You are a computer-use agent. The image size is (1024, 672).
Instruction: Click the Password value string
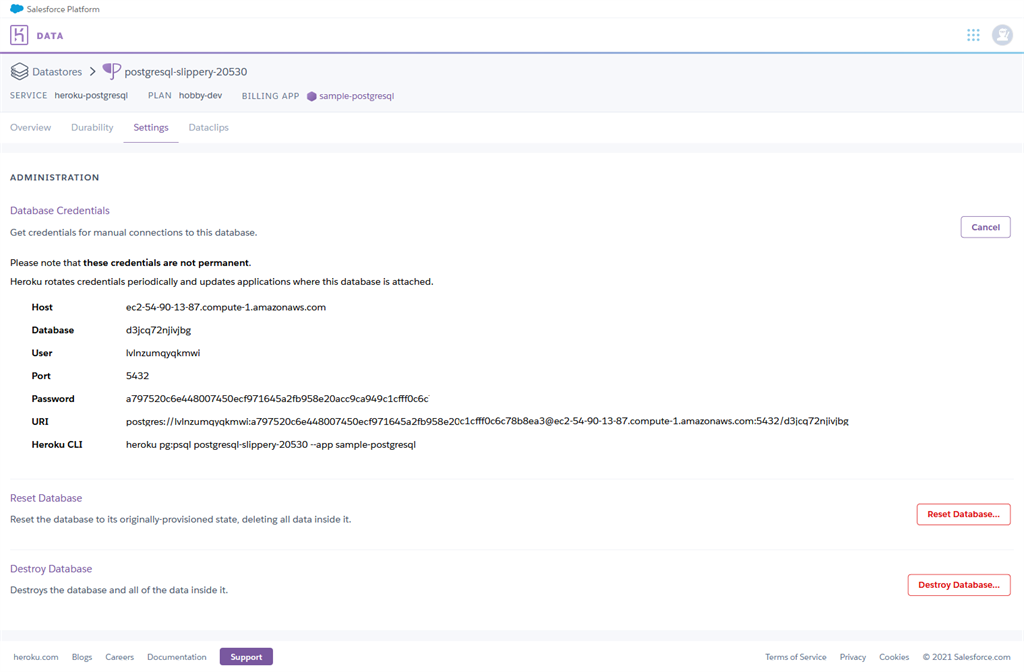(278, 398)
